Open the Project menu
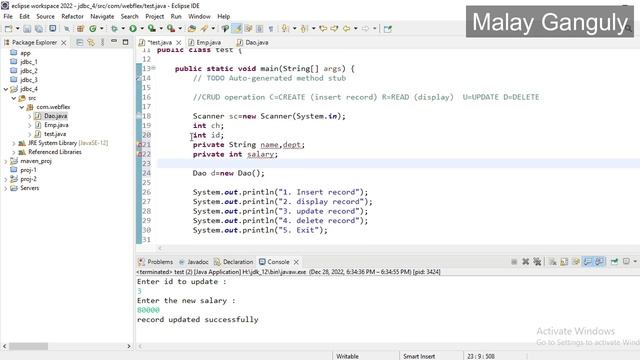The width and height of the screenshot is (640, 360). [x=154, y=16]
